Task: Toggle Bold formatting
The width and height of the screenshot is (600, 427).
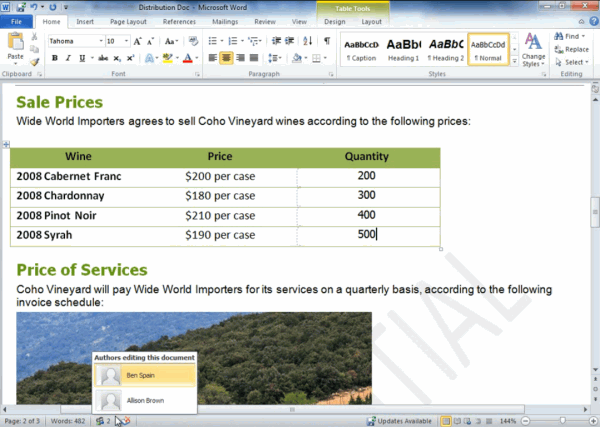Action: 55,58
